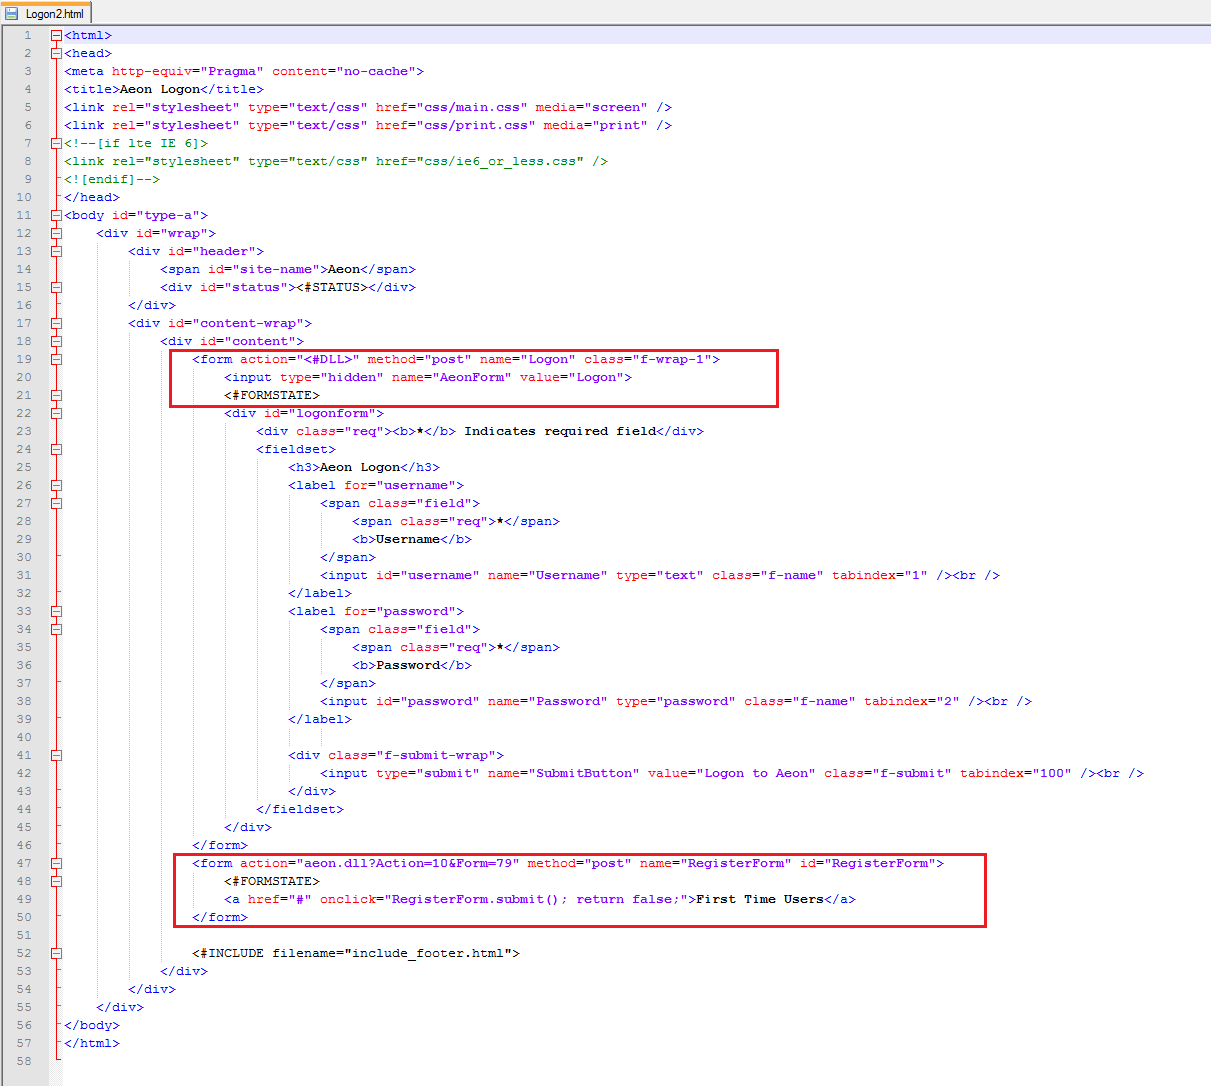Viewport: 1211px width, 1086px height.
Task: Toggle the username label code fold
Action: point(56,485)
